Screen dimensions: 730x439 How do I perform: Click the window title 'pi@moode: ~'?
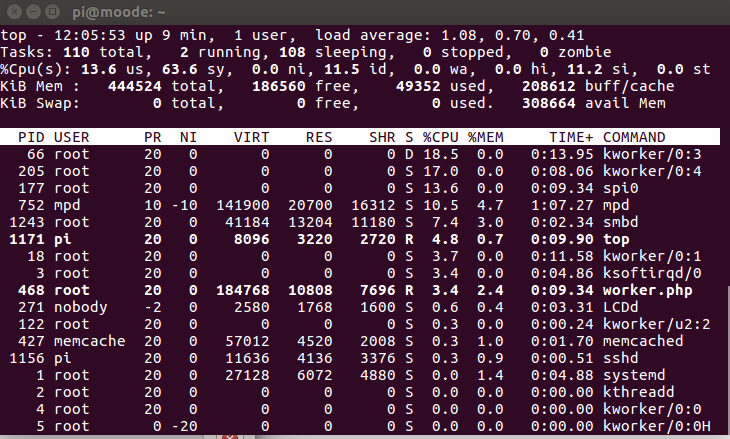click(x=119, y=12)
